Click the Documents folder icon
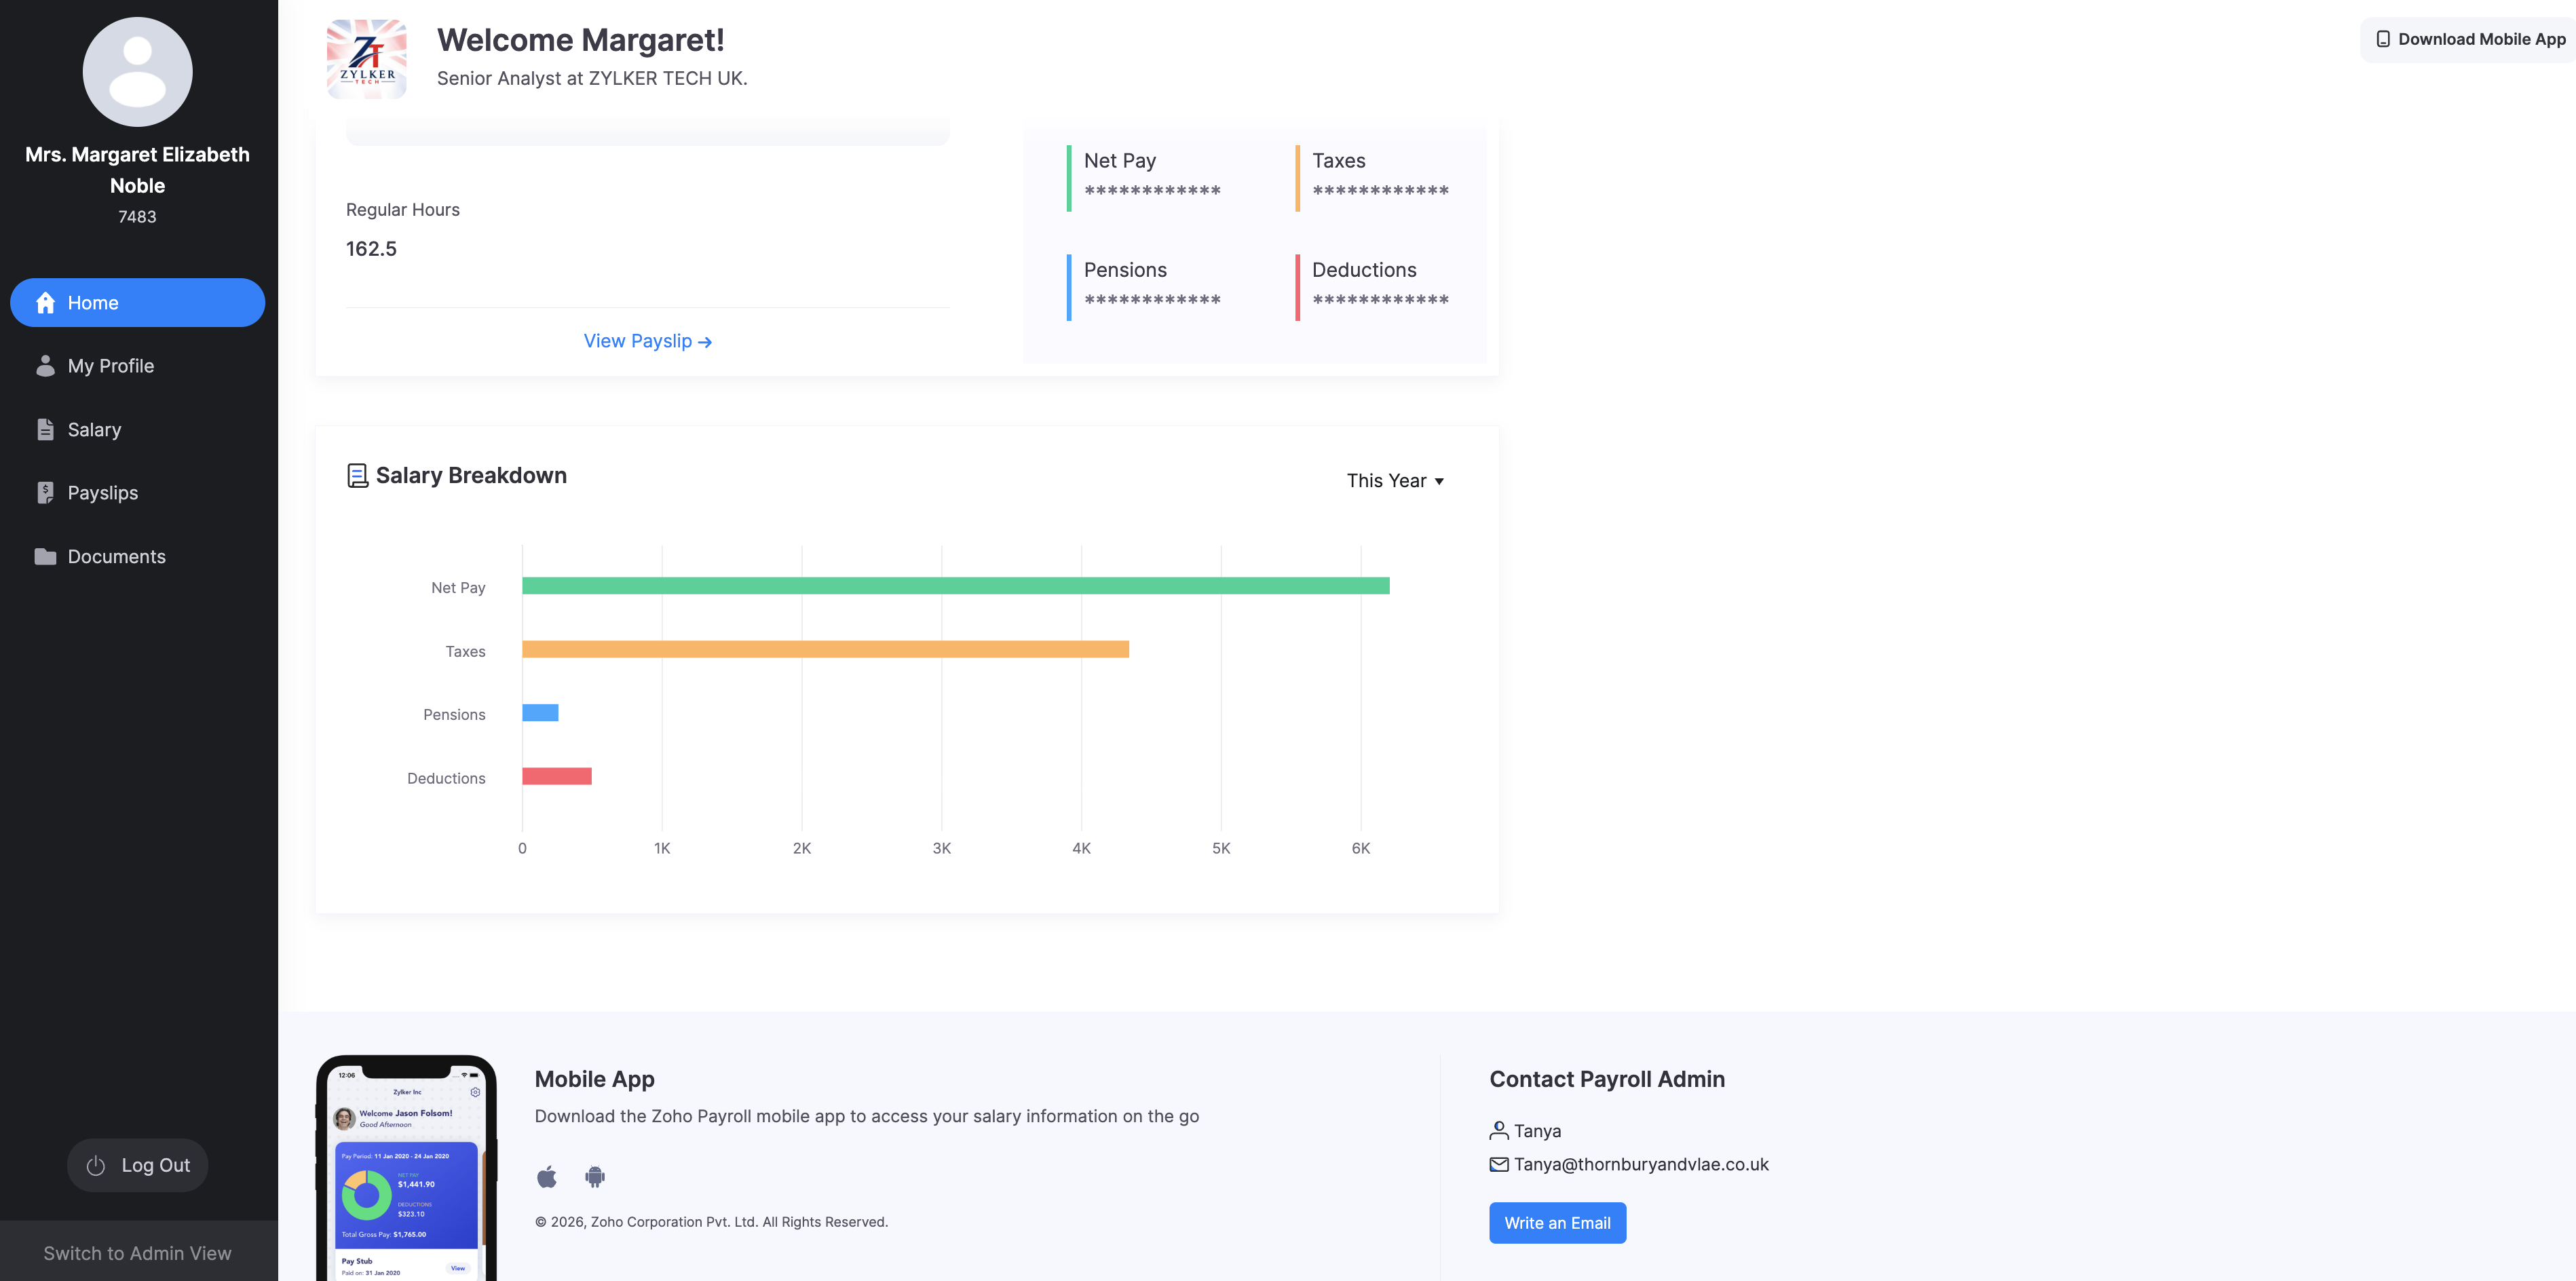Image resolution: width=2576 pixels, height=1281 pixels. [45, 557]
